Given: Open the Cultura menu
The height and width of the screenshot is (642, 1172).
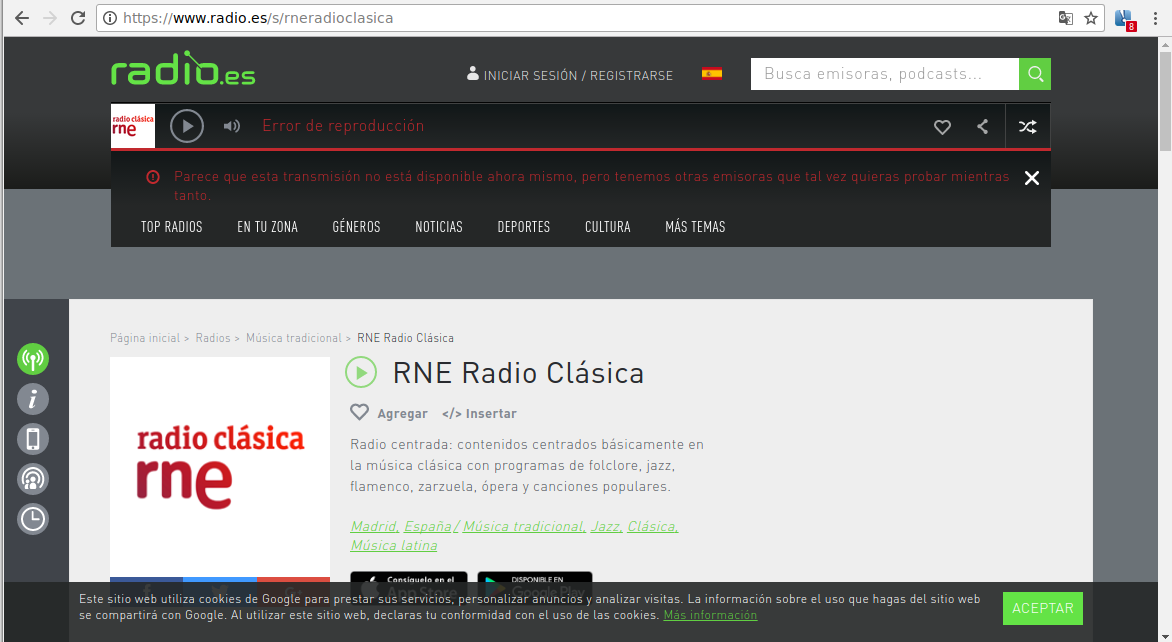Looking at the screenshot, I should click(x=608, y=226).
